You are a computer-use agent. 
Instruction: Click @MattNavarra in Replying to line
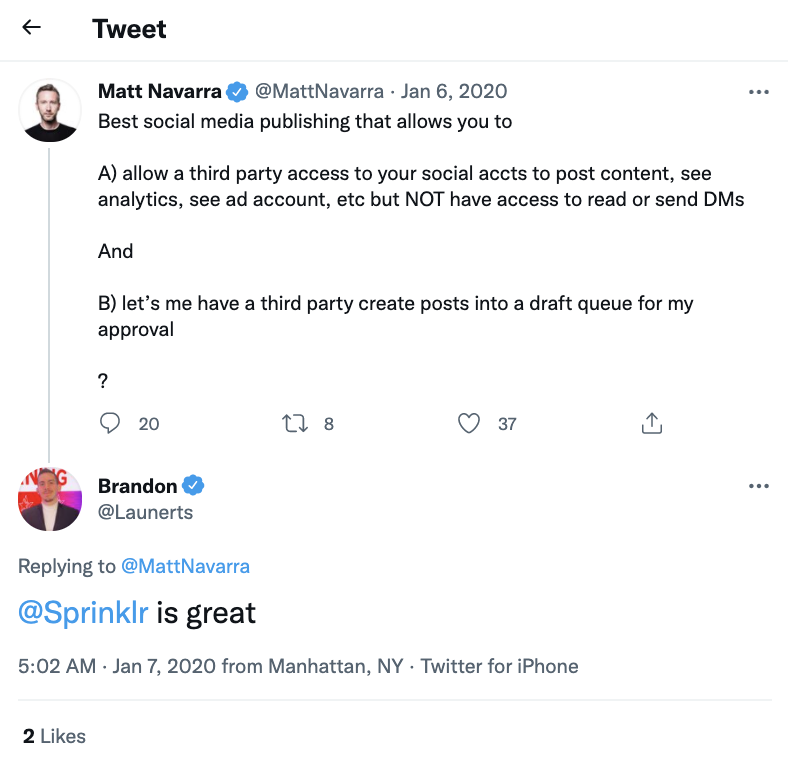point(185,566)
